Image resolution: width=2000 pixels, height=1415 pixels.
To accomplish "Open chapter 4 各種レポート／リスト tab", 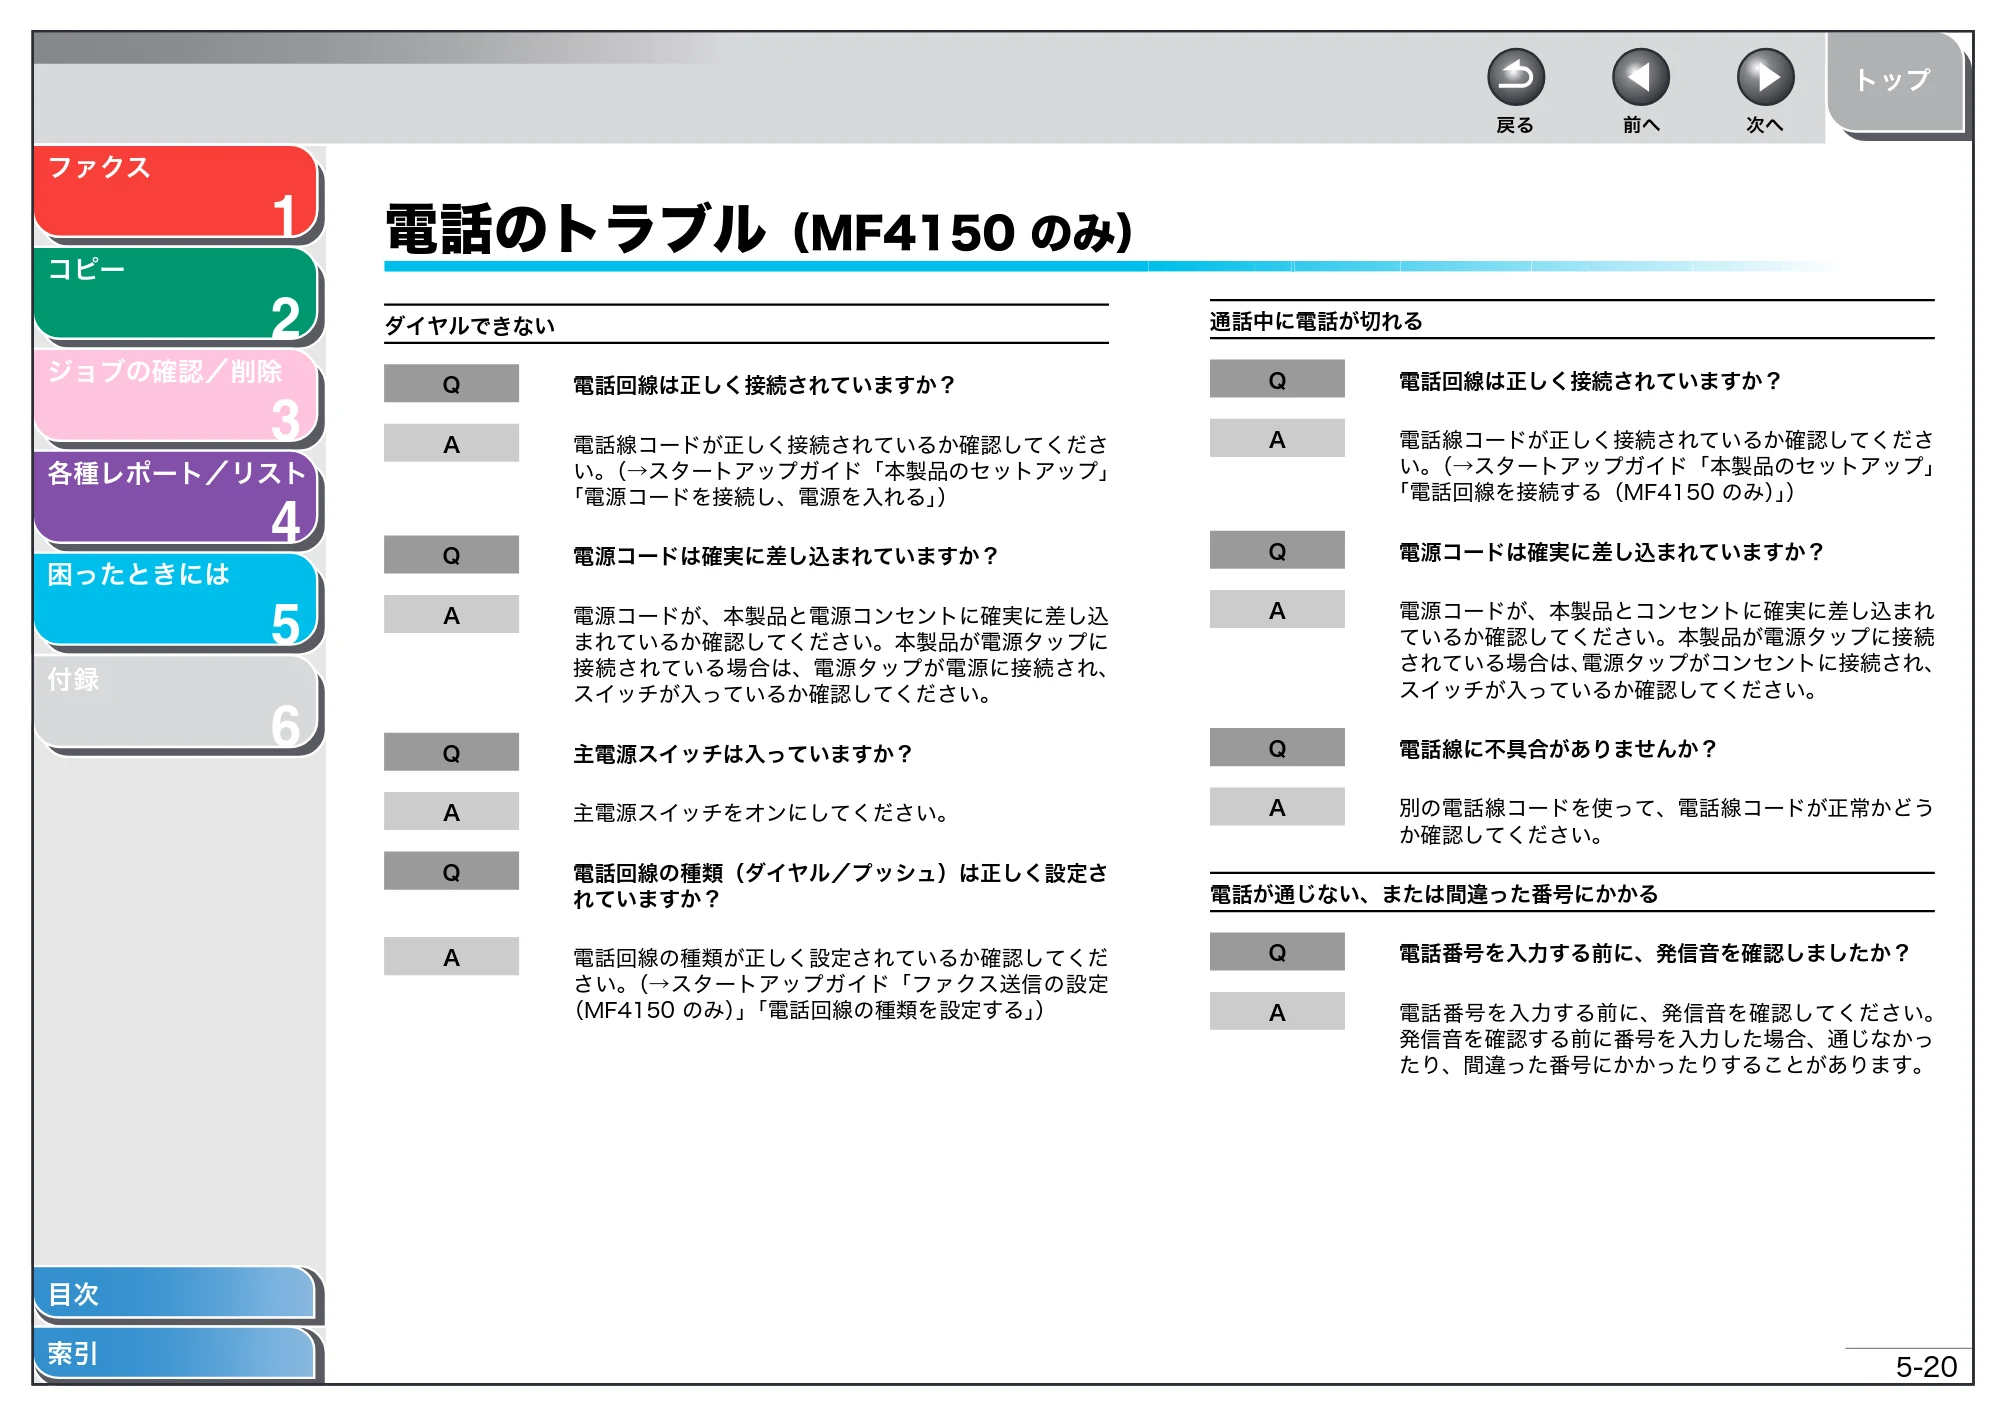I will click(176, 498).
